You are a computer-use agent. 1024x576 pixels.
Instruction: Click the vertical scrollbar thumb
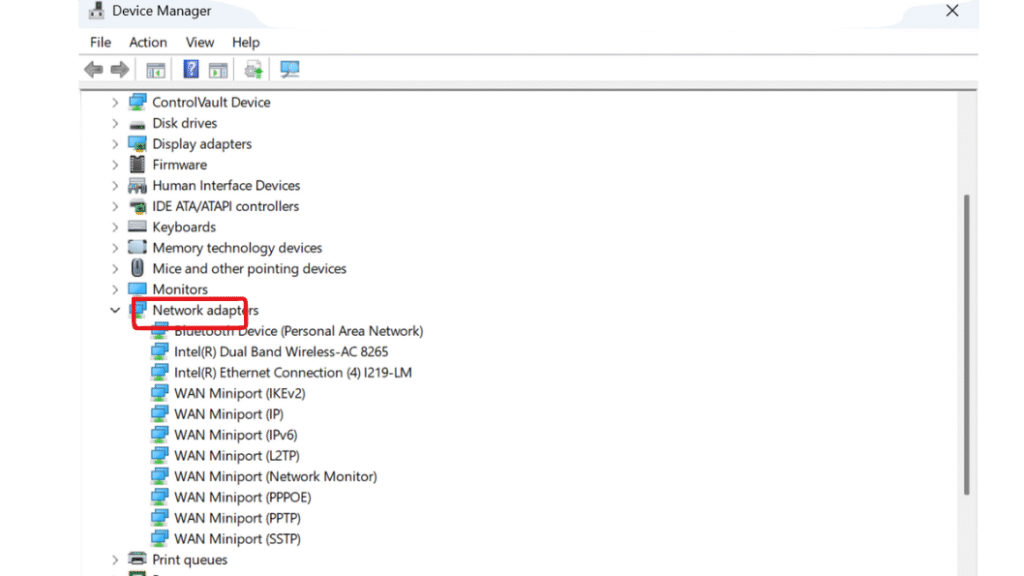[967, 345]
